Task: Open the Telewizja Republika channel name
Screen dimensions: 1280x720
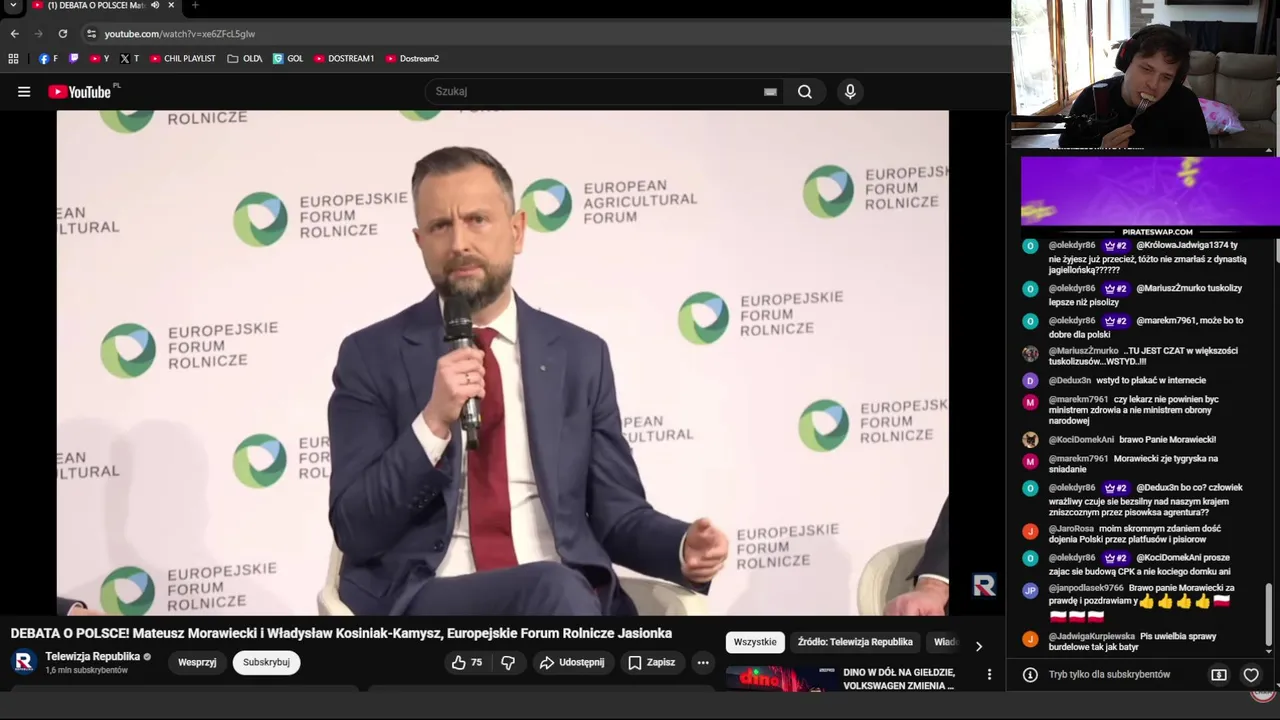Action: 92,657
